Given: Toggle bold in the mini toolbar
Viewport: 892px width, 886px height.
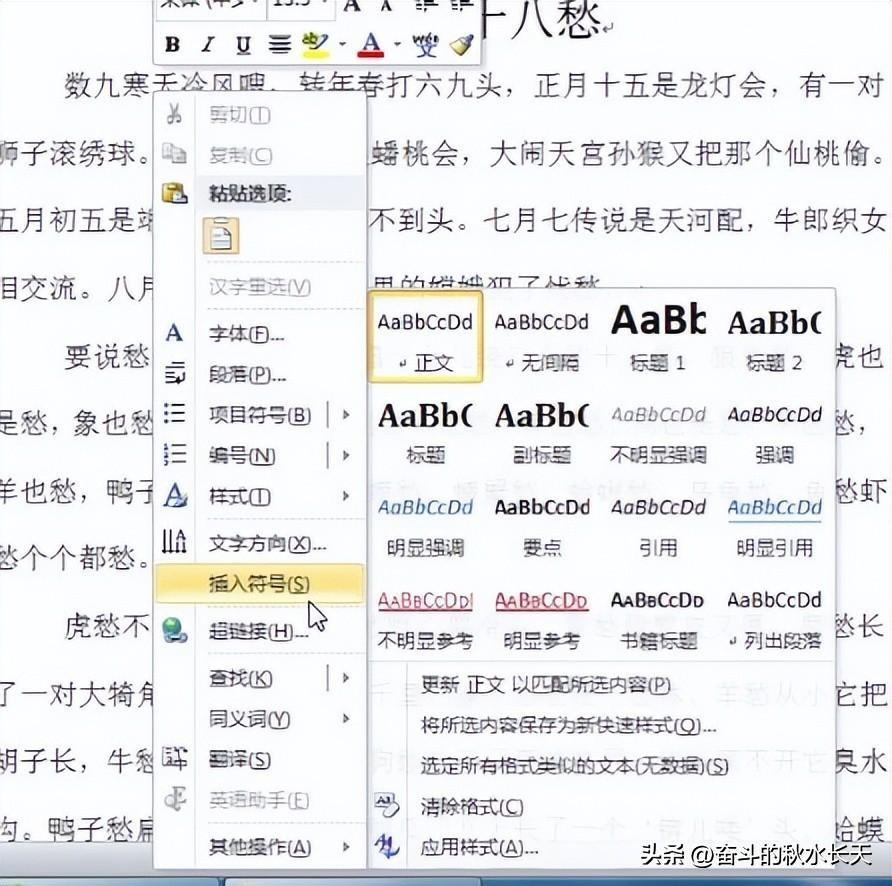Looking at the screenshot, I should (172, 44).
